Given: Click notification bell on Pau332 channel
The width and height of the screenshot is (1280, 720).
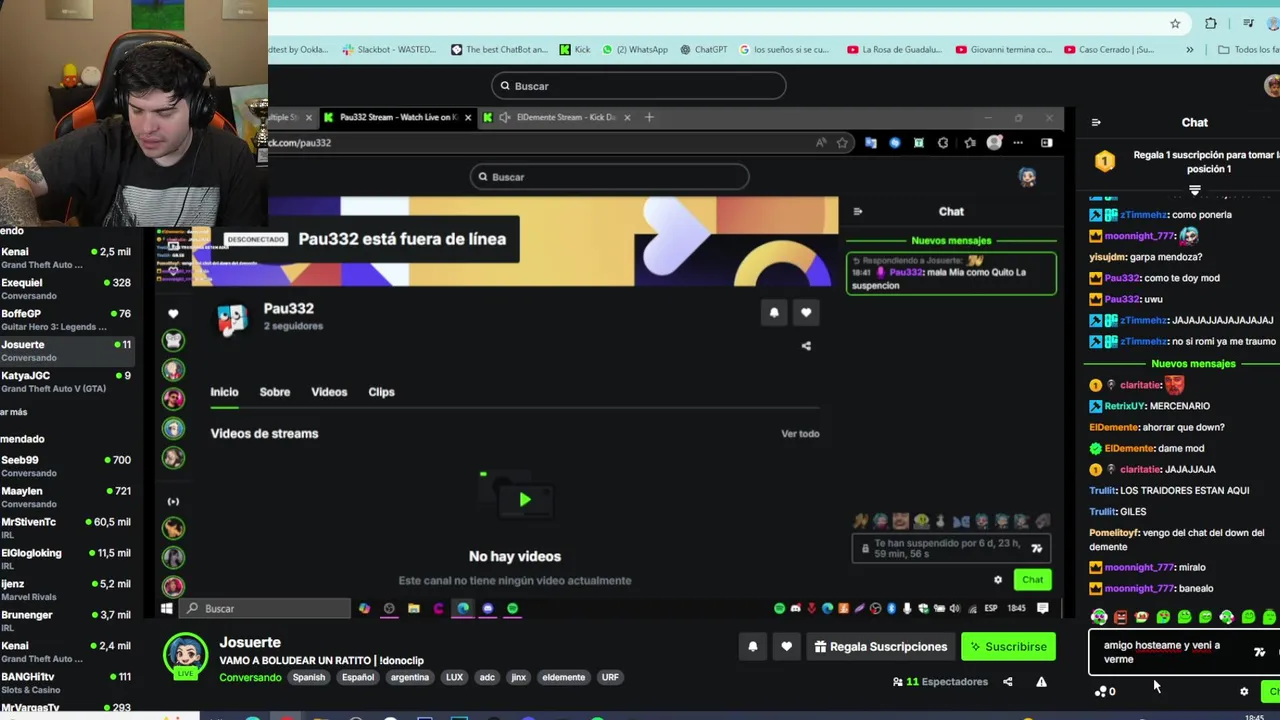Looking at the screenshot, I should pos(774,312).
